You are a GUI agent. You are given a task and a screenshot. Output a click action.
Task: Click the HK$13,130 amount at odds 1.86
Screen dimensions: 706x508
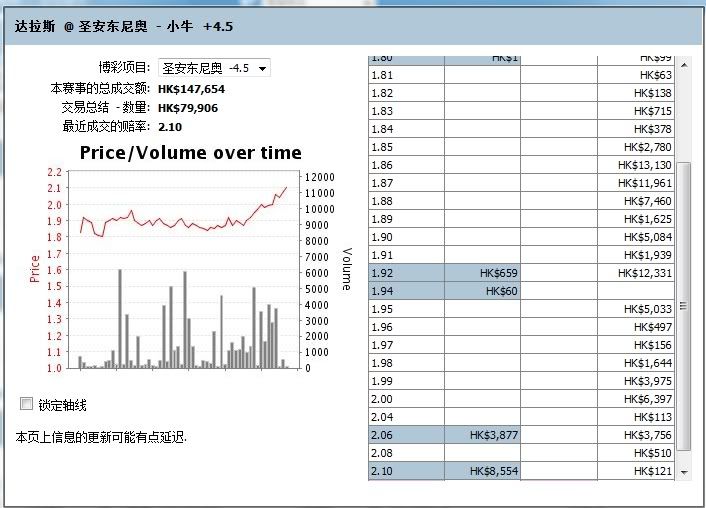coord(636,165)
